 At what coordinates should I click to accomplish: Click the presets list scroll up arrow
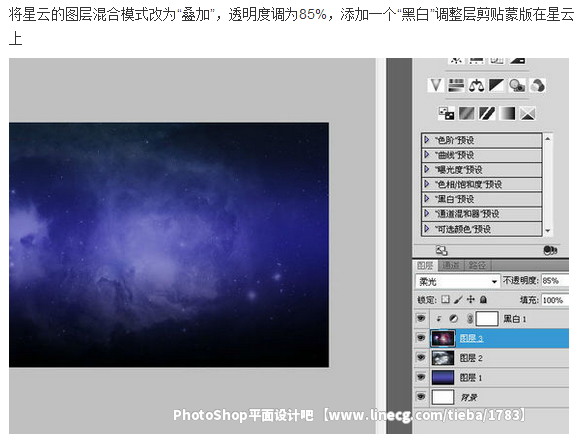(548, 138)
